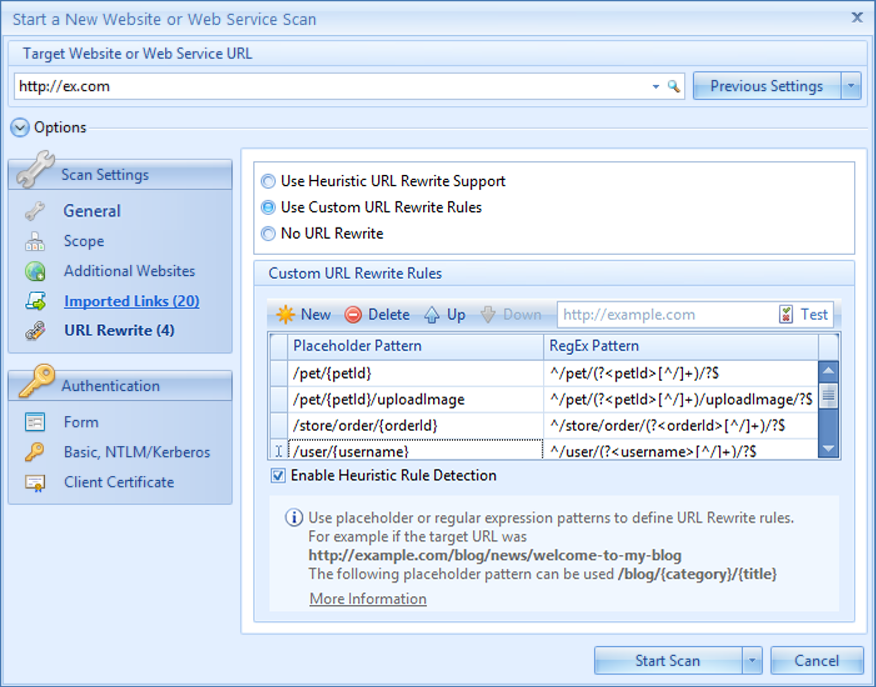
Task: Open the General scan settings
Action: pyautogui.click(x=92, y=211)
